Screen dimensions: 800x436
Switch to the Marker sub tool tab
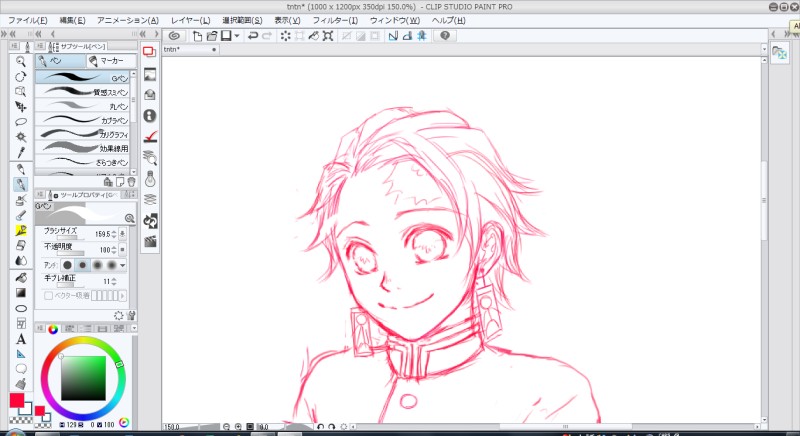111,61
